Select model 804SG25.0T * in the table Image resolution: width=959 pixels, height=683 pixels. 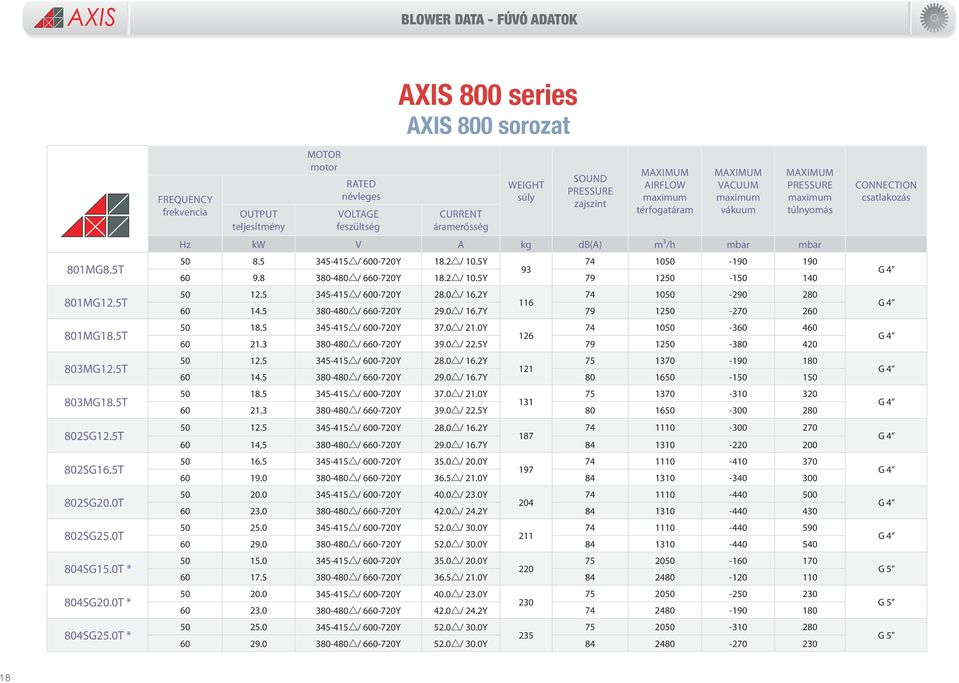[98, 635]
